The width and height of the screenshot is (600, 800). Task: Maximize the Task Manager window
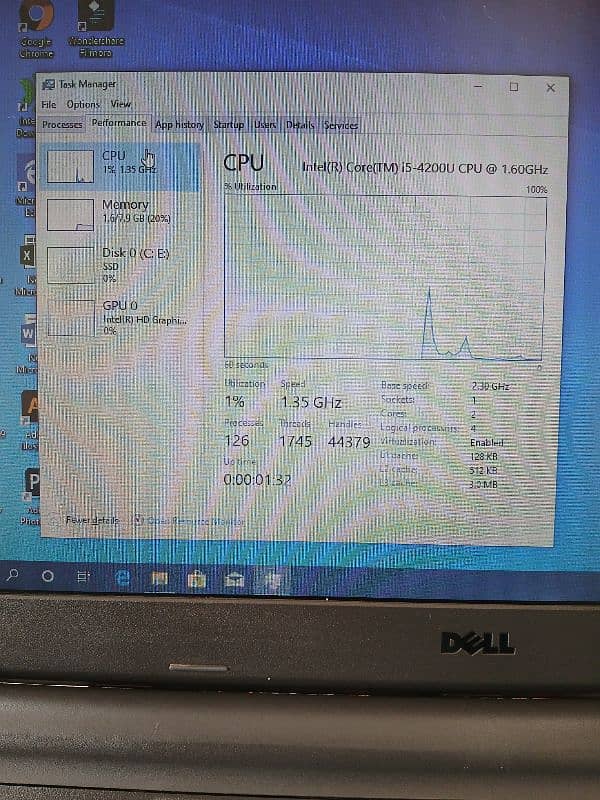pos(514,87)
